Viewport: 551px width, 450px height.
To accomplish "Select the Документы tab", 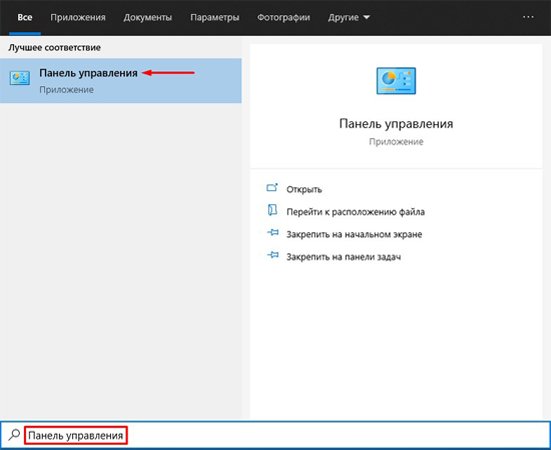I will coord(148,17).
